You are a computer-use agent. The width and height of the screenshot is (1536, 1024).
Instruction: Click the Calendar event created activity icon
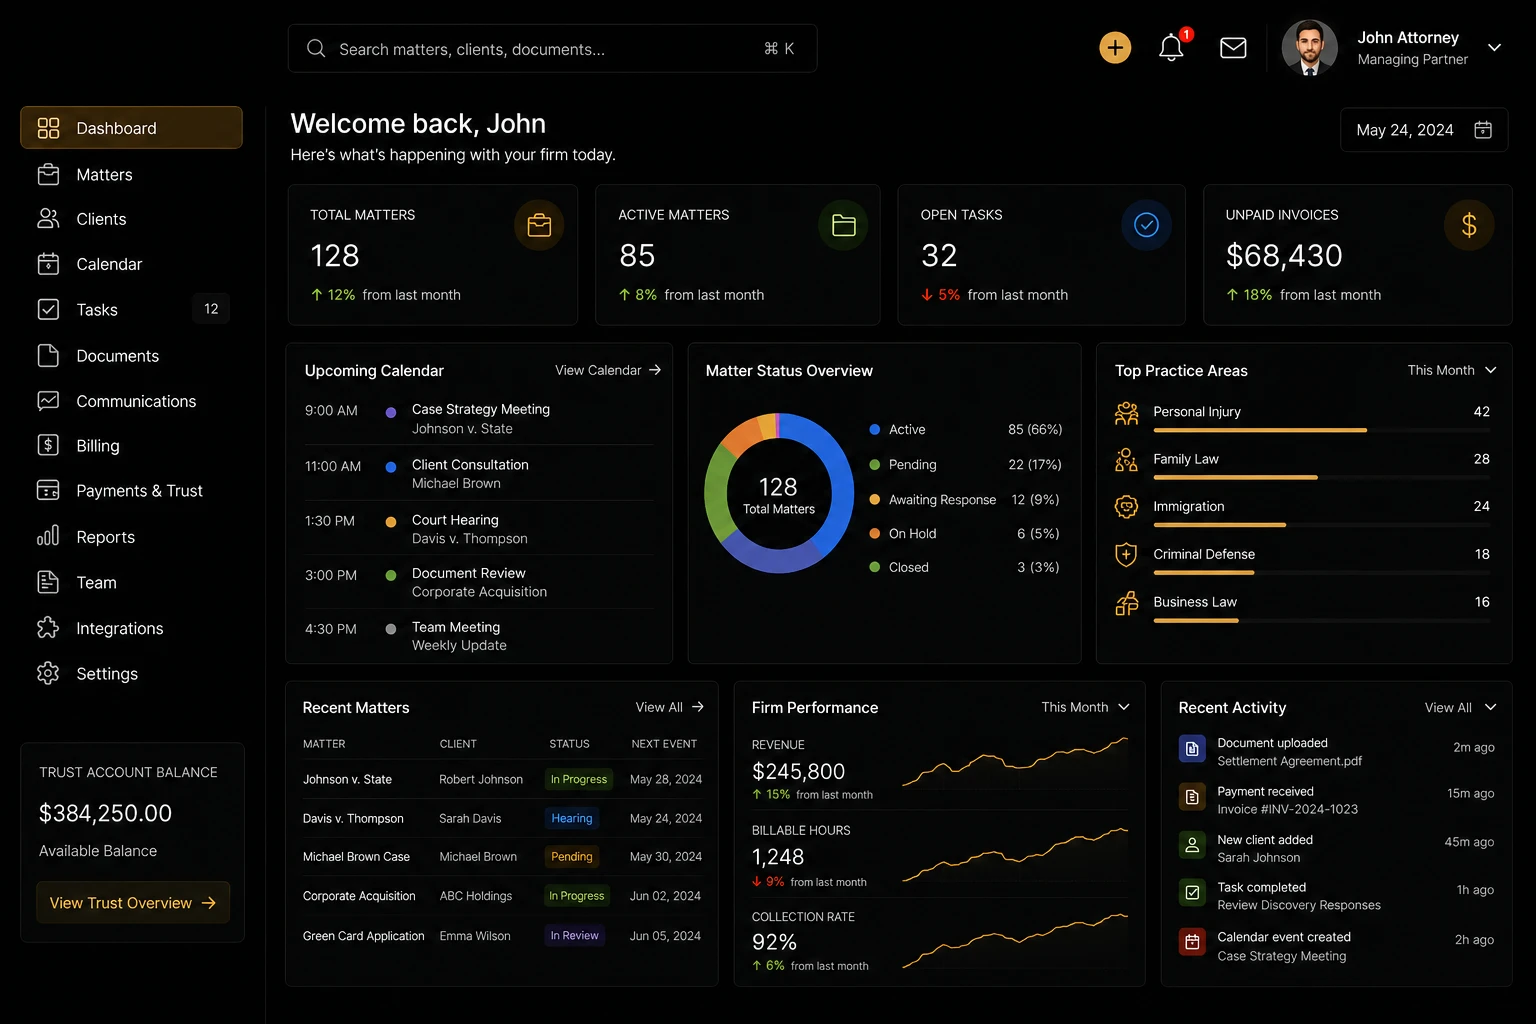(x=1192, y=942)
